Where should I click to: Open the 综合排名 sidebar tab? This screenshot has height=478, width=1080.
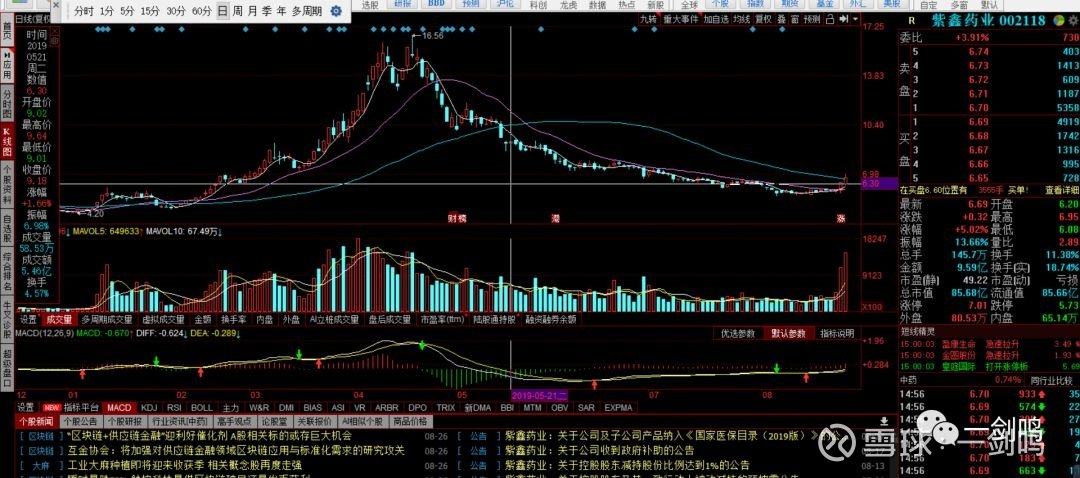click(x=7, y=269)
